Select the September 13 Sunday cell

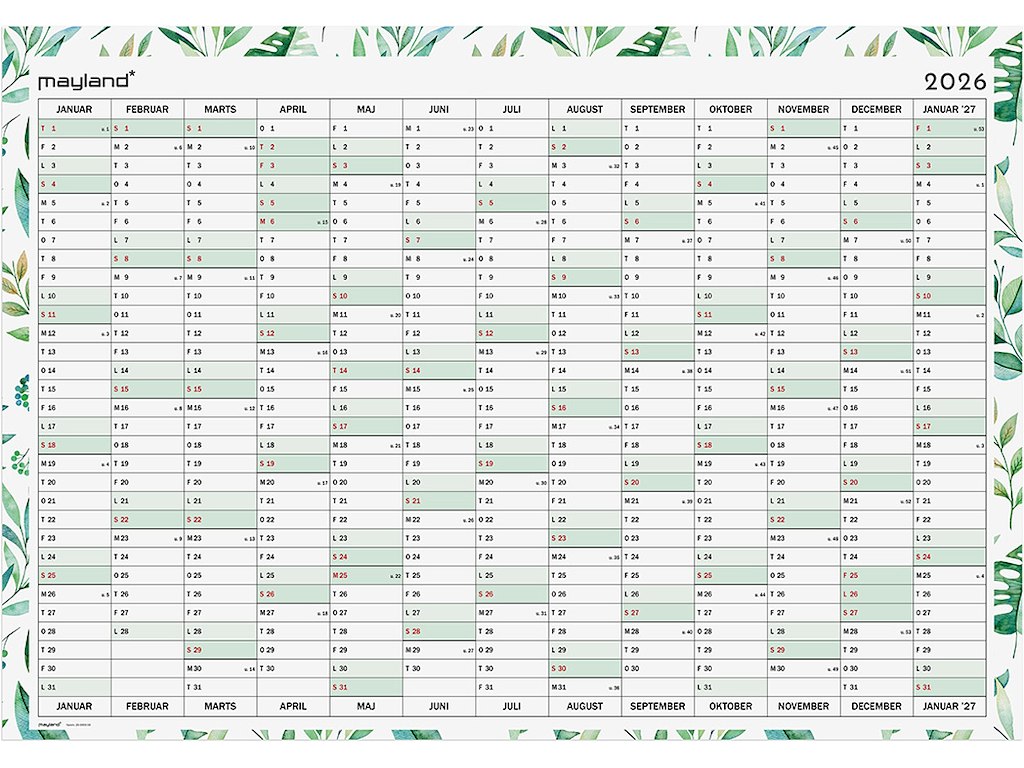(x=658, y=352)
